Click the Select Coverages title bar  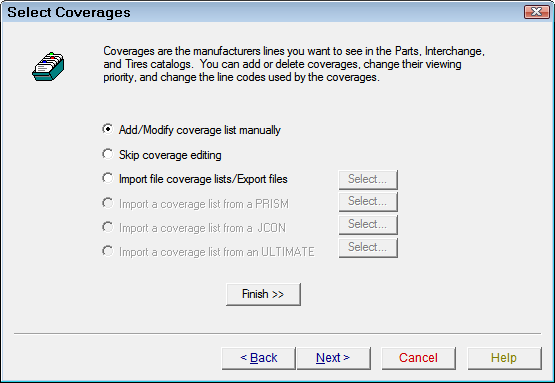(x=262, y=12)
